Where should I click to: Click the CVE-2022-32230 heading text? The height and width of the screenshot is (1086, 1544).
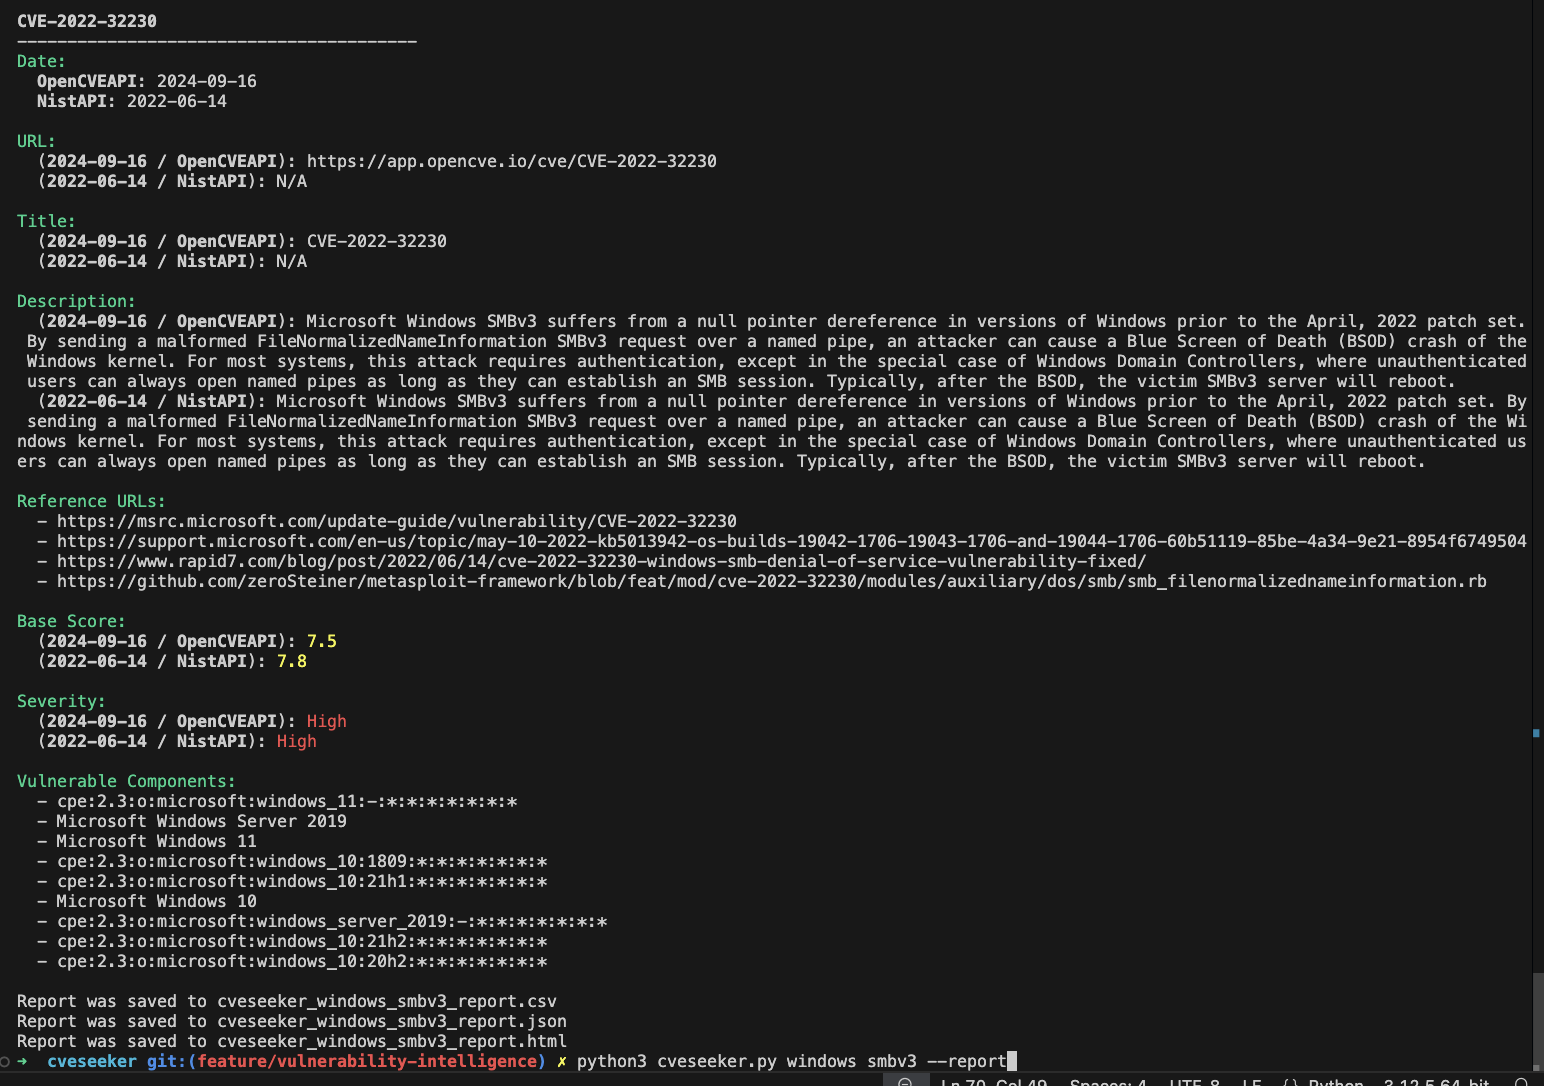[87, 21]
